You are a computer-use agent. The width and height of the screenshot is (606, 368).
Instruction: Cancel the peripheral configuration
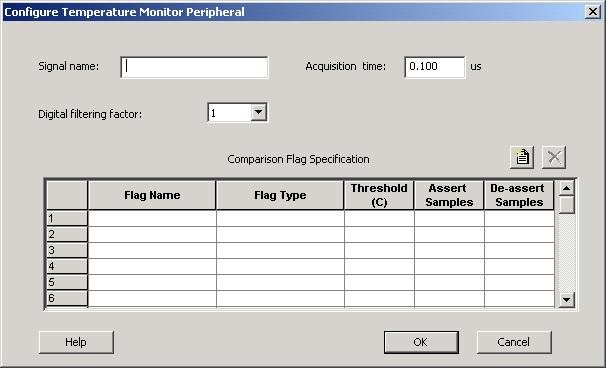click(514, 342)
